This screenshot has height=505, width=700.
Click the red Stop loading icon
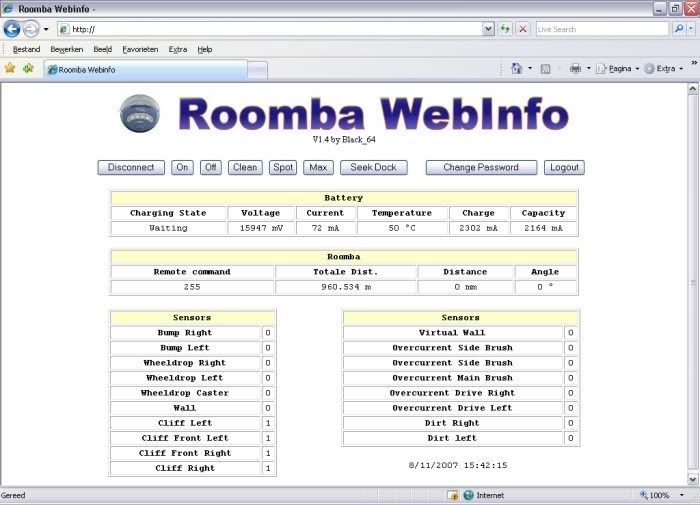pos(523,29)
